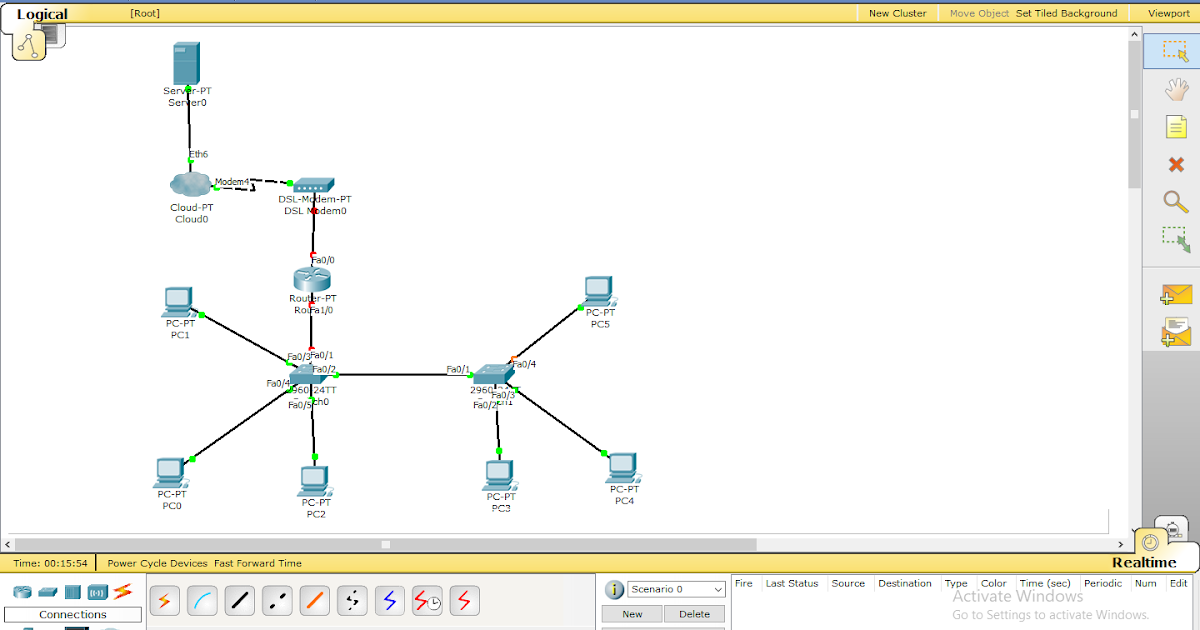Select the Place Note tool
The width and height of the screenshot is (1200, 630).
(1176, 126)
